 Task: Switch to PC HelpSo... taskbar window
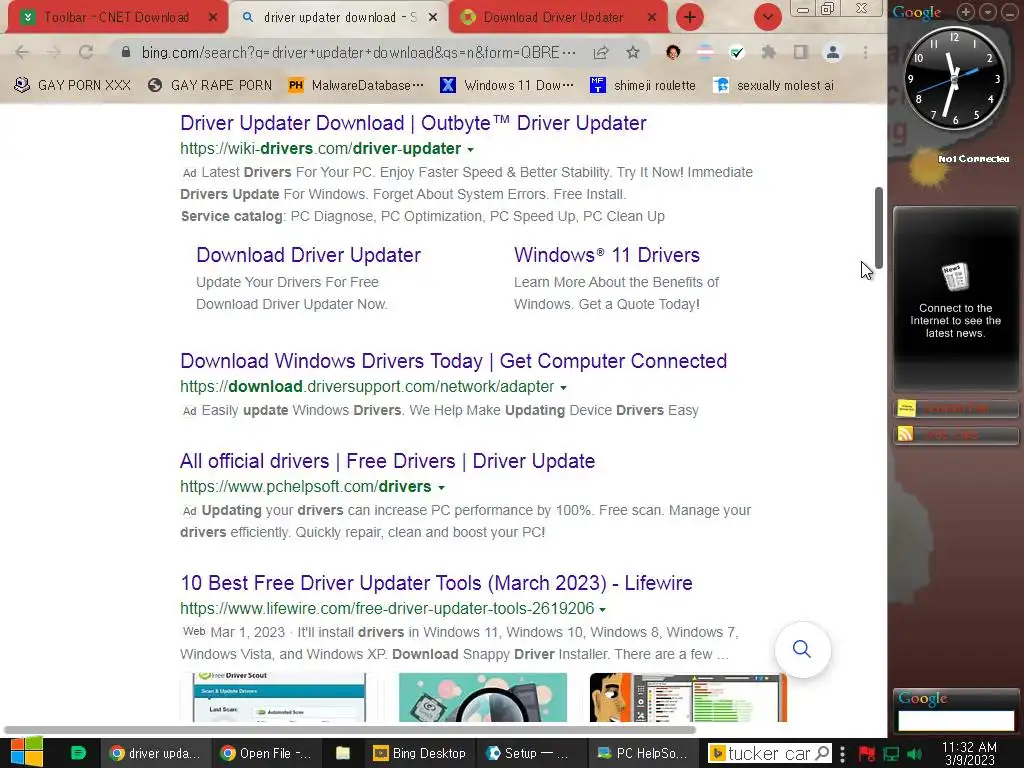coord(643,753)
